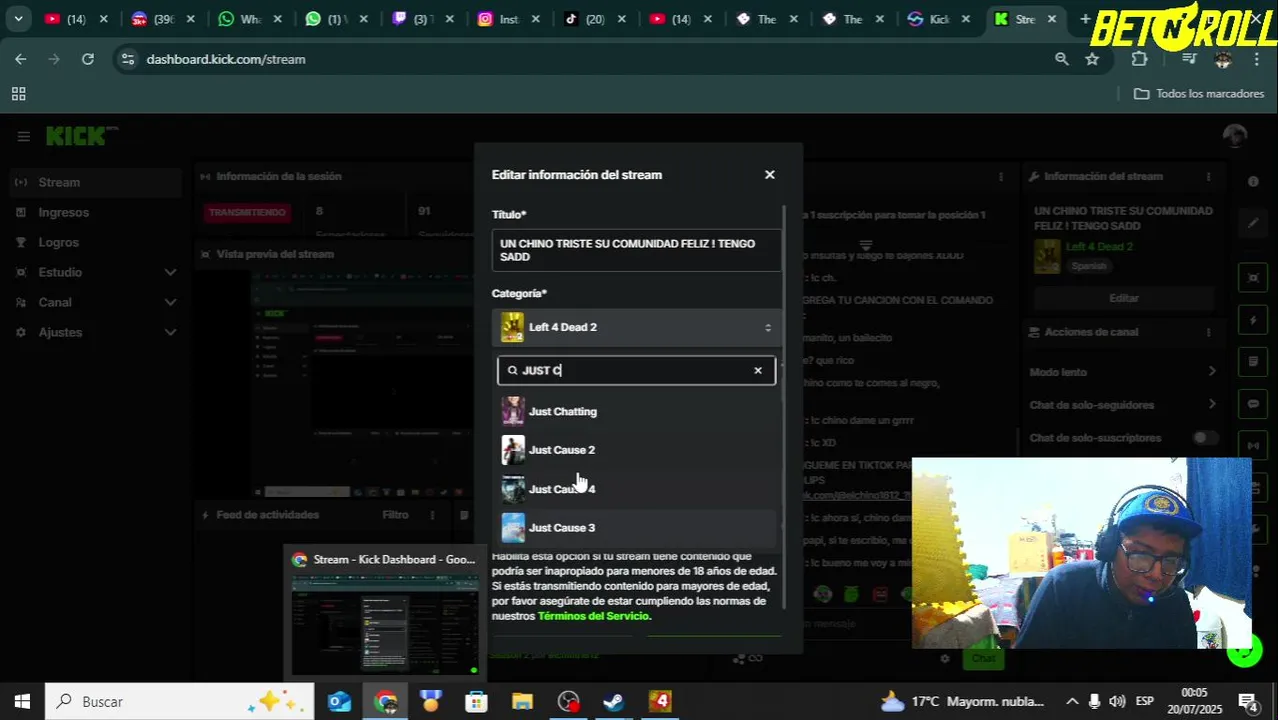
Task: Open the Left 4 Dead 2 taskbar icon
Action: pos(660,702)
